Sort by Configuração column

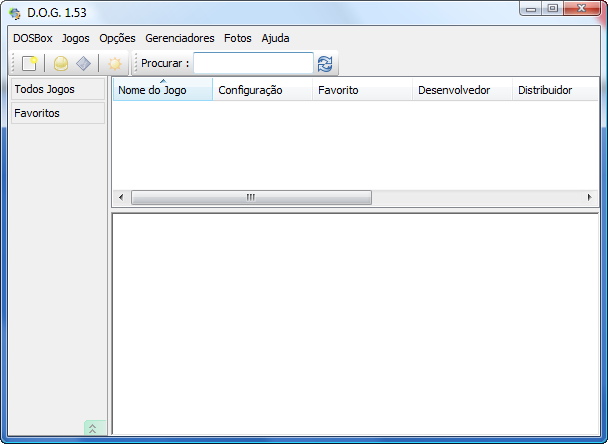click(263, 90)
